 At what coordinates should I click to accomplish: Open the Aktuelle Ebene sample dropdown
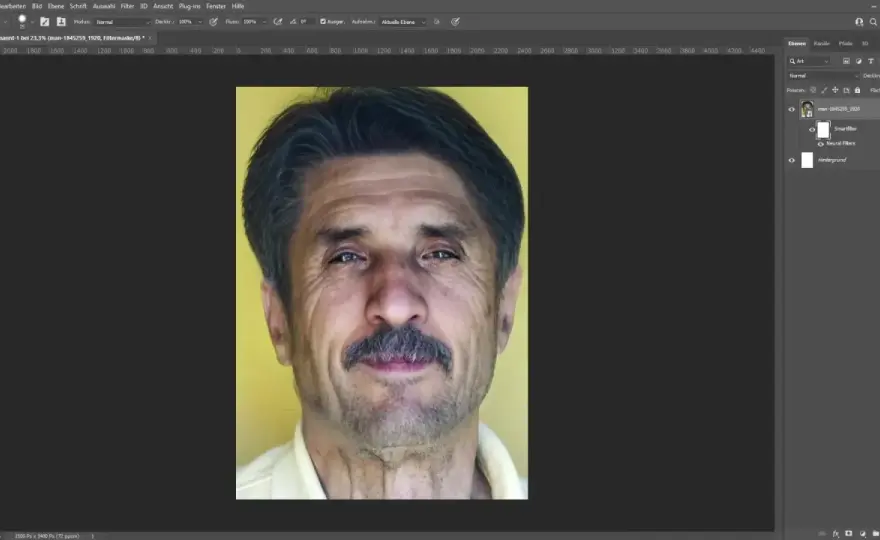tap(403, 22)
